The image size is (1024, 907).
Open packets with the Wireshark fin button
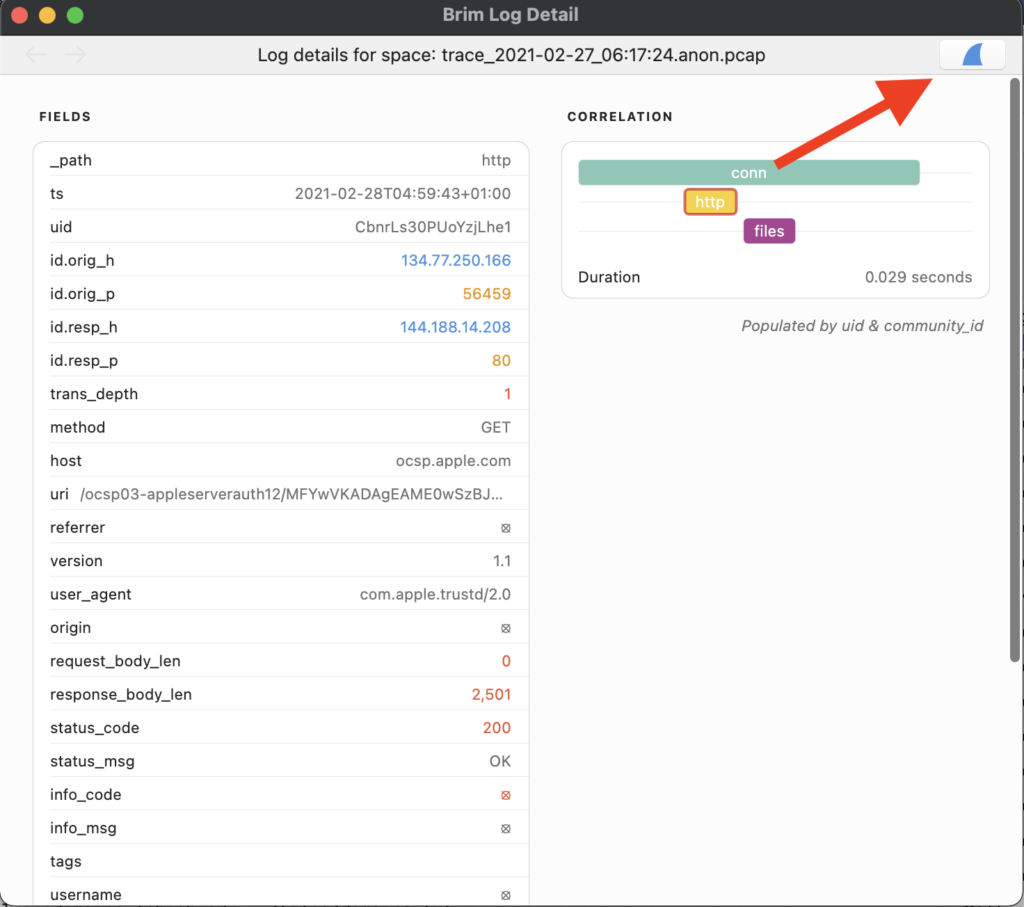pyautogui.click(x=972, y=55)
